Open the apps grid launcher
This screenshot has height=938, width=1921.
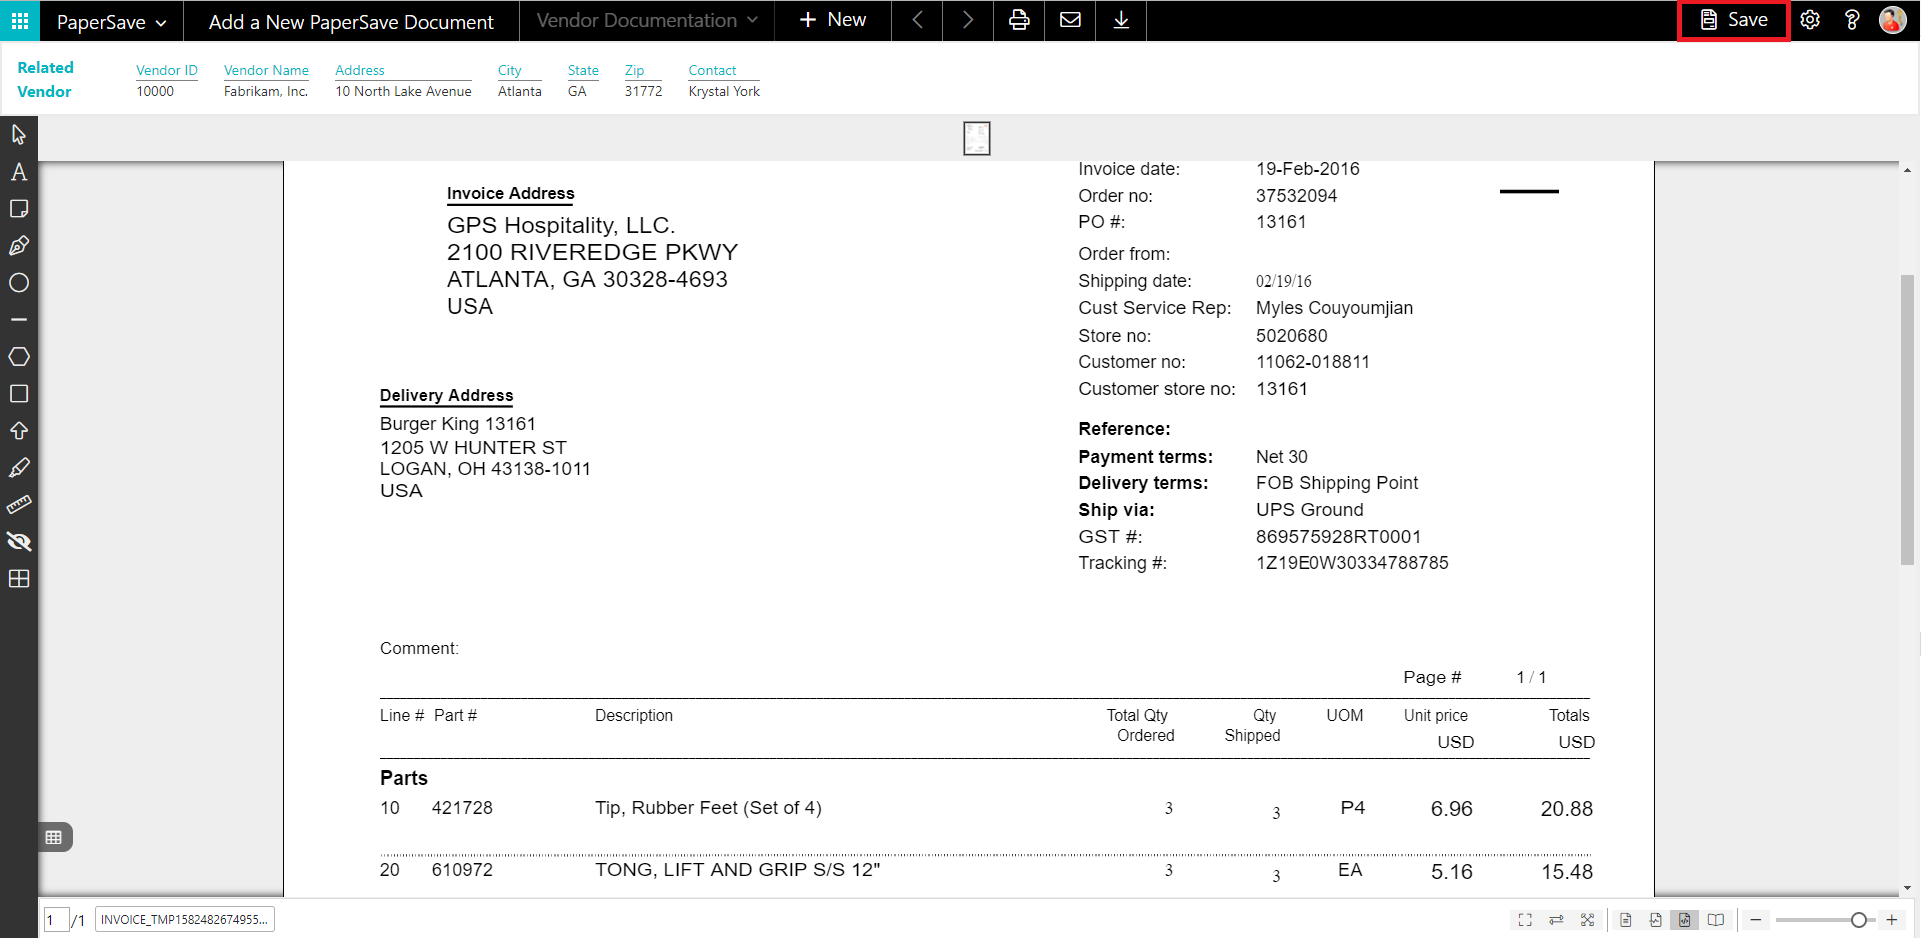coord(19,20)
